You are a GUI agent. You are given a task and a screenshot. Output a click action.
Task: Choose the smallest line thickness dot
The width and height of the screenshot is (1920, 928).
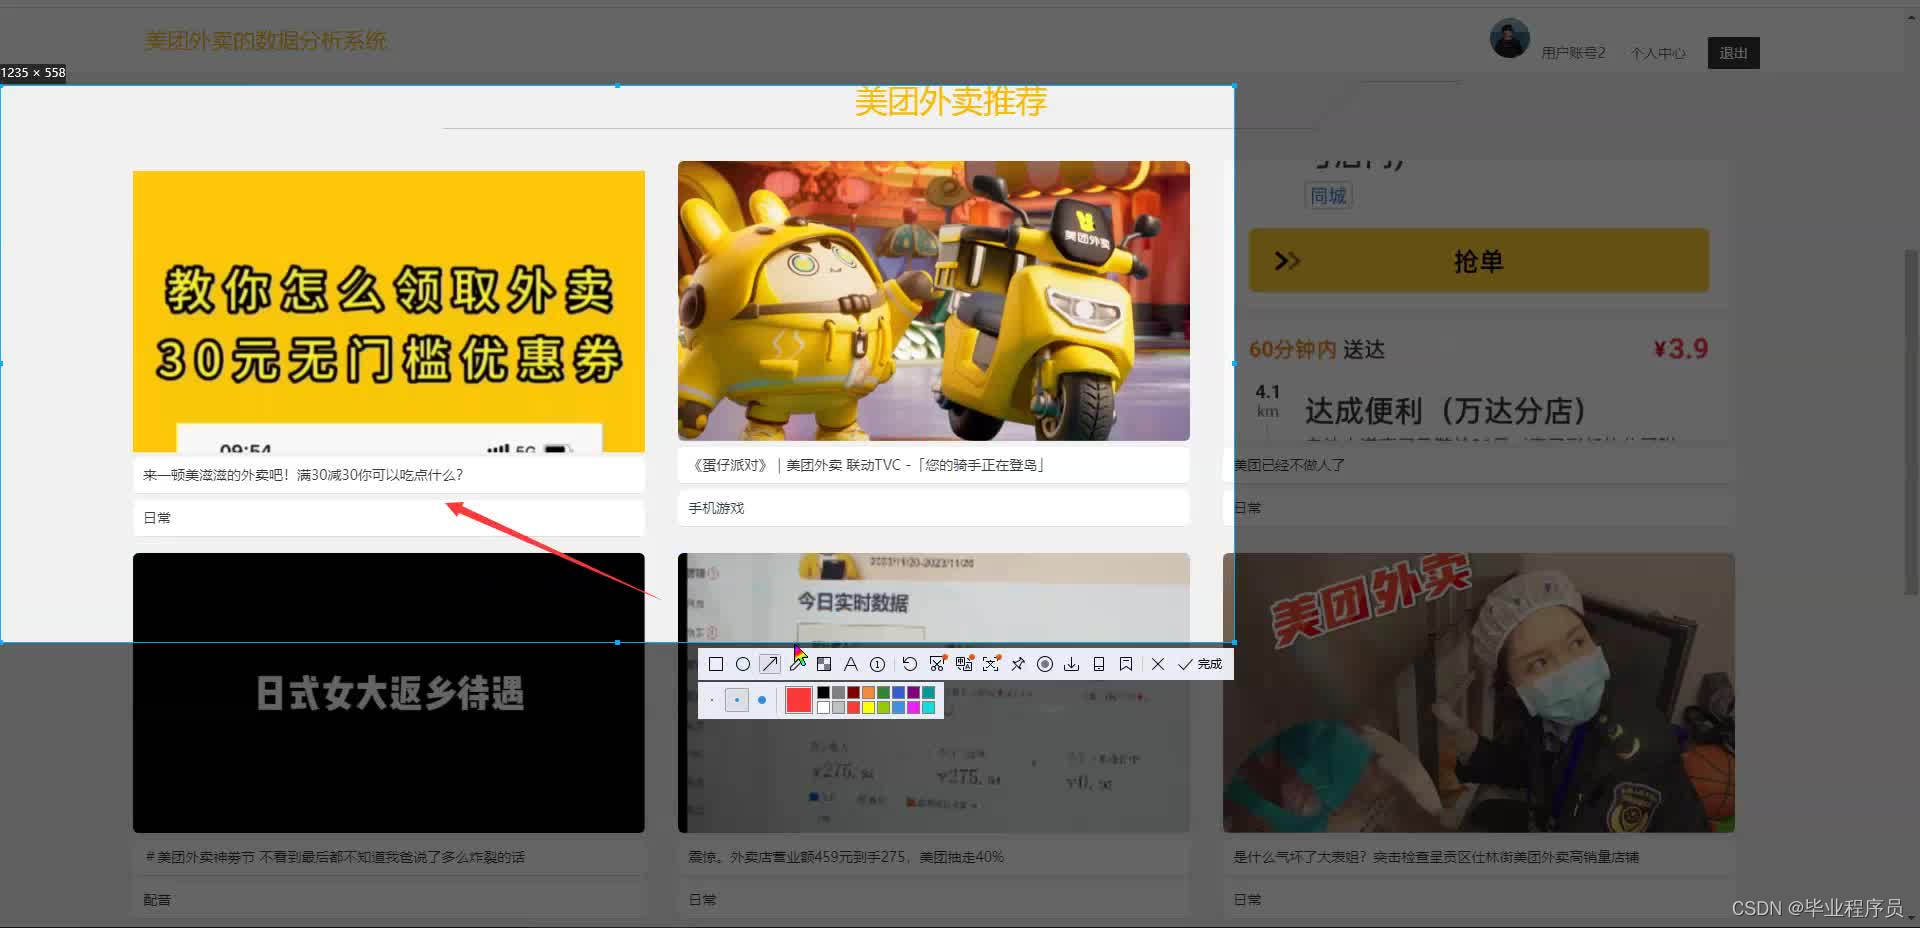(712, 700)
